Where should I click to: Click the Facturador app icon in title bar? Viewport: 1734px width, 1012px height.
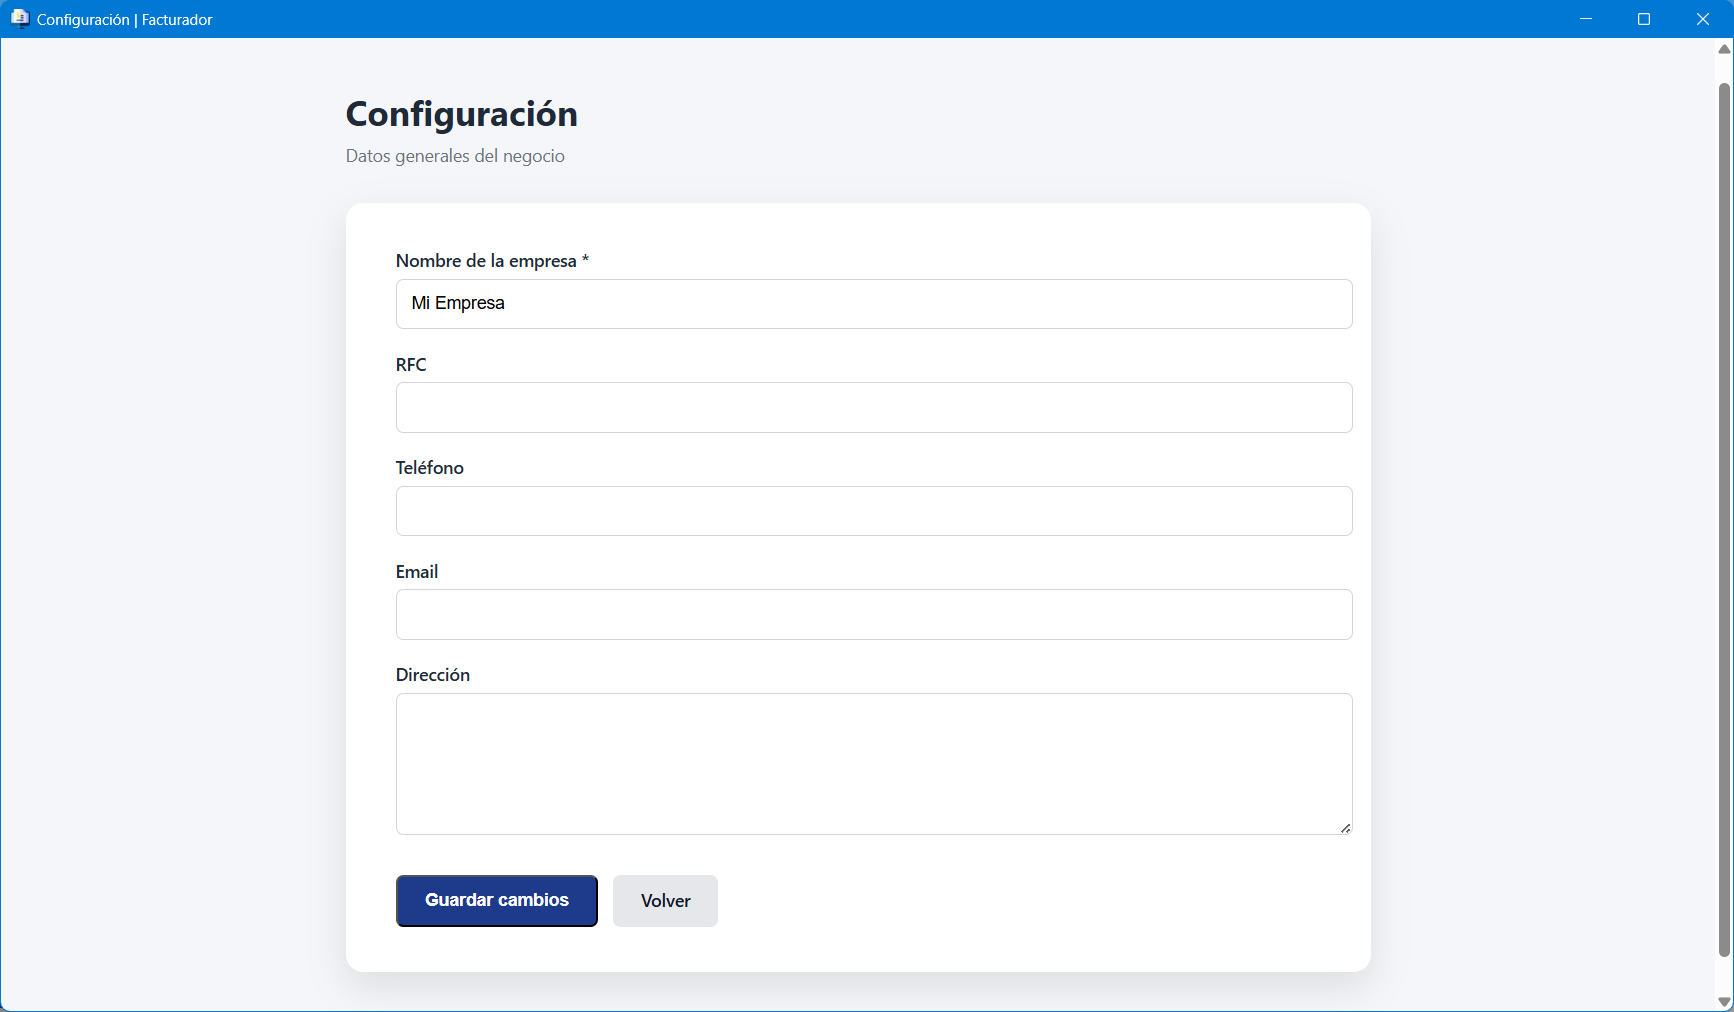(19, 19)
